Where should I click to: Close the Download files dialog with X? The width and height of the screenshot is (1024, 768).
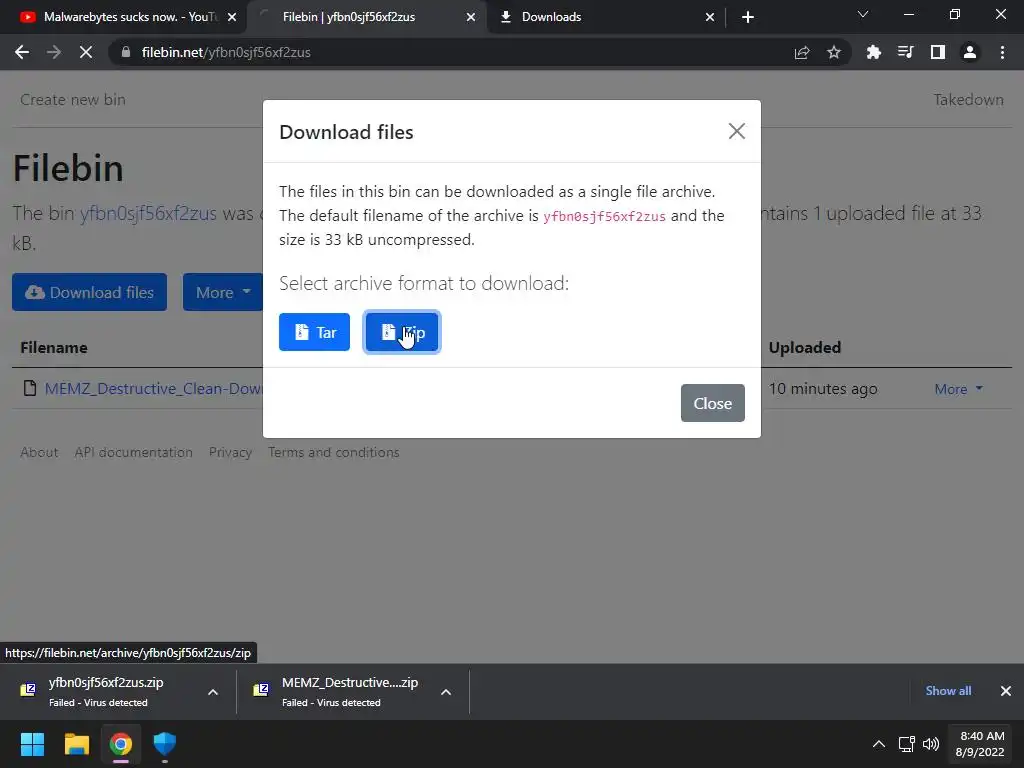pos(736,131)
